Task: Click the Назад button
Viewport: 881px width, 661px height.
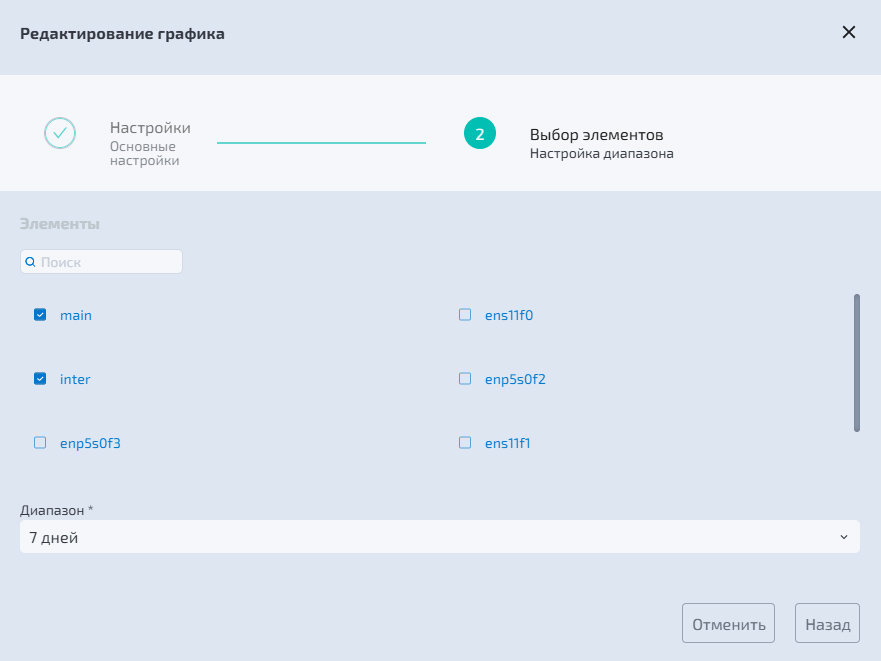Action: point(827,623)
